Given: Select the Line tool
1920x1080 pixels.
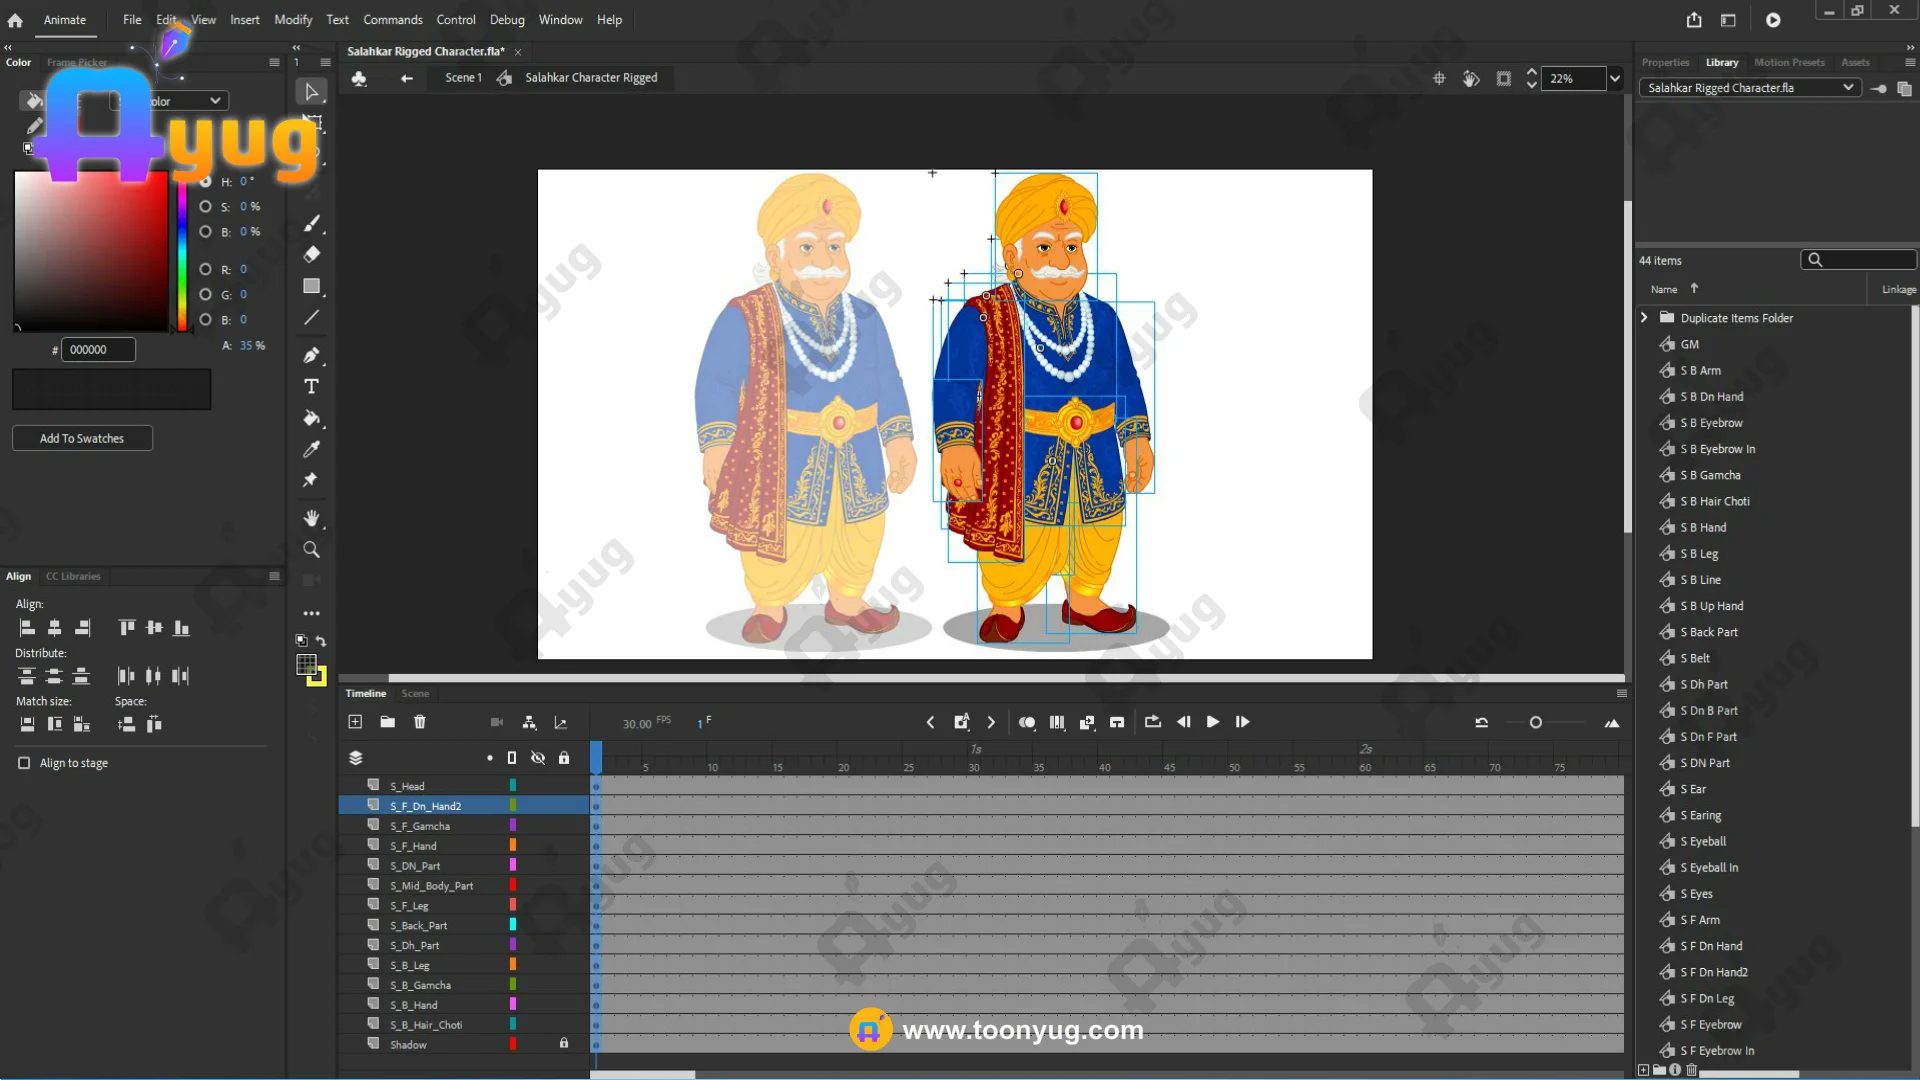Looking at the screenshot, I should coord(311,318).
